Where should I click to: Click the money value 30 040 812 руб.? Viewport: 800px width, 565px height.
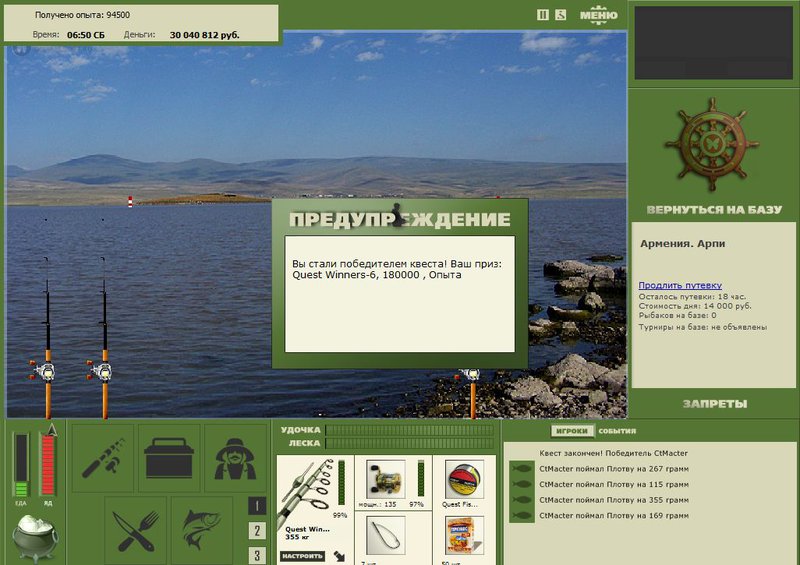(205, 35)
